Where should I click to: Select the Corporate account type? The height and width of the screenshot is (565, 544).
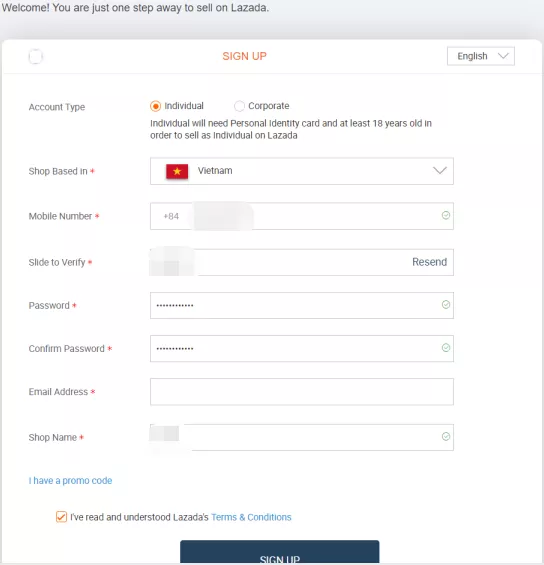[239, 106]
